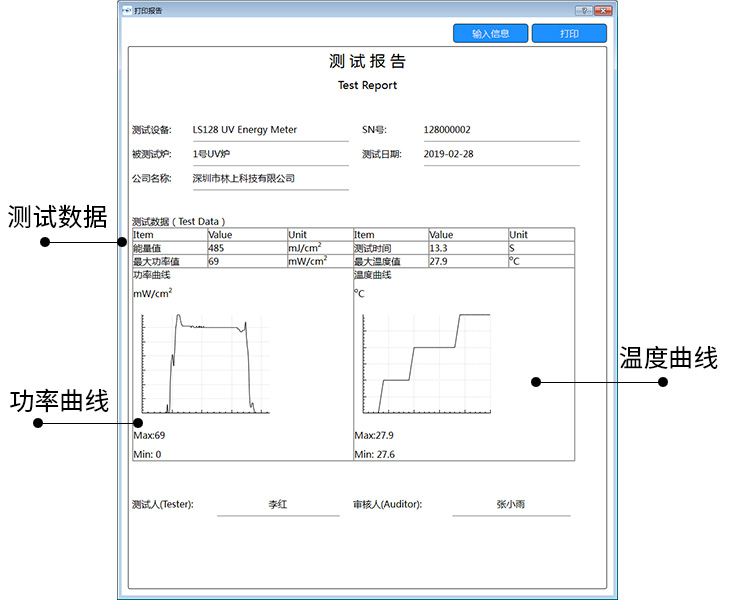Click the 功率曲线 section label in the report

click(x=152, y=275)
